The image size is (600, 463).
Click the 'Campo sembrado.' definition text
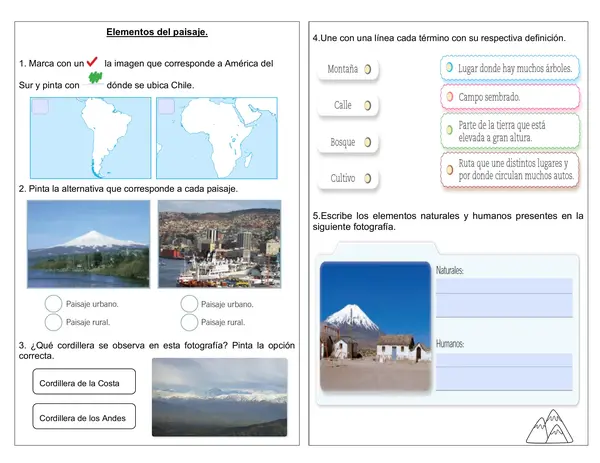(489, 97)
